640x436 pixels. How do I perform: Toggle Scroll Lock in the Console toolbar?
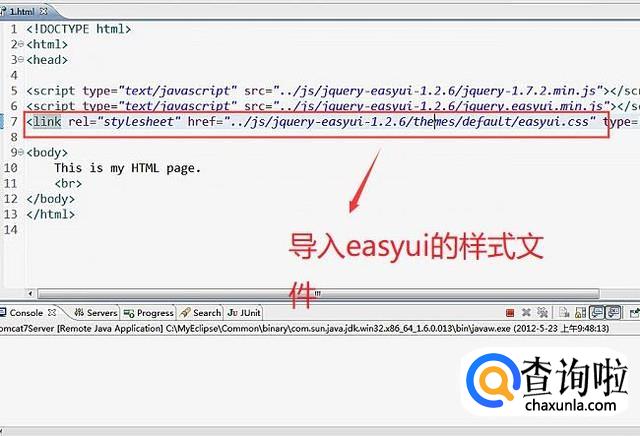point(580,313)
